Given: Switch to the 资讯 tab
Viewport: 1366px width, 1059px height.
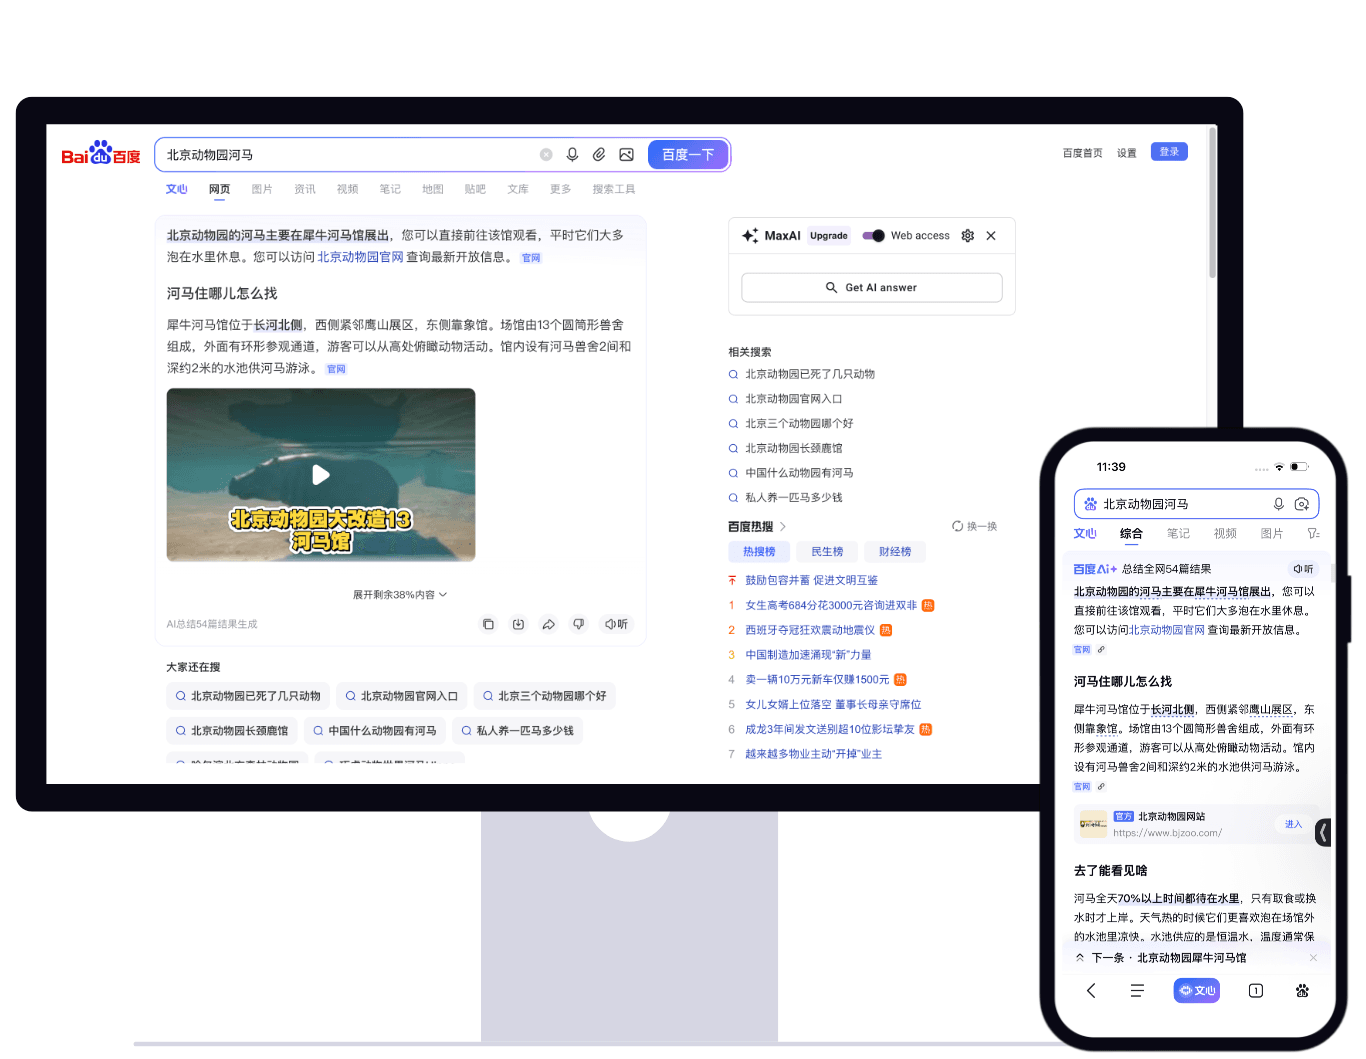Looking at the screenshot, I should click(305, 189).
